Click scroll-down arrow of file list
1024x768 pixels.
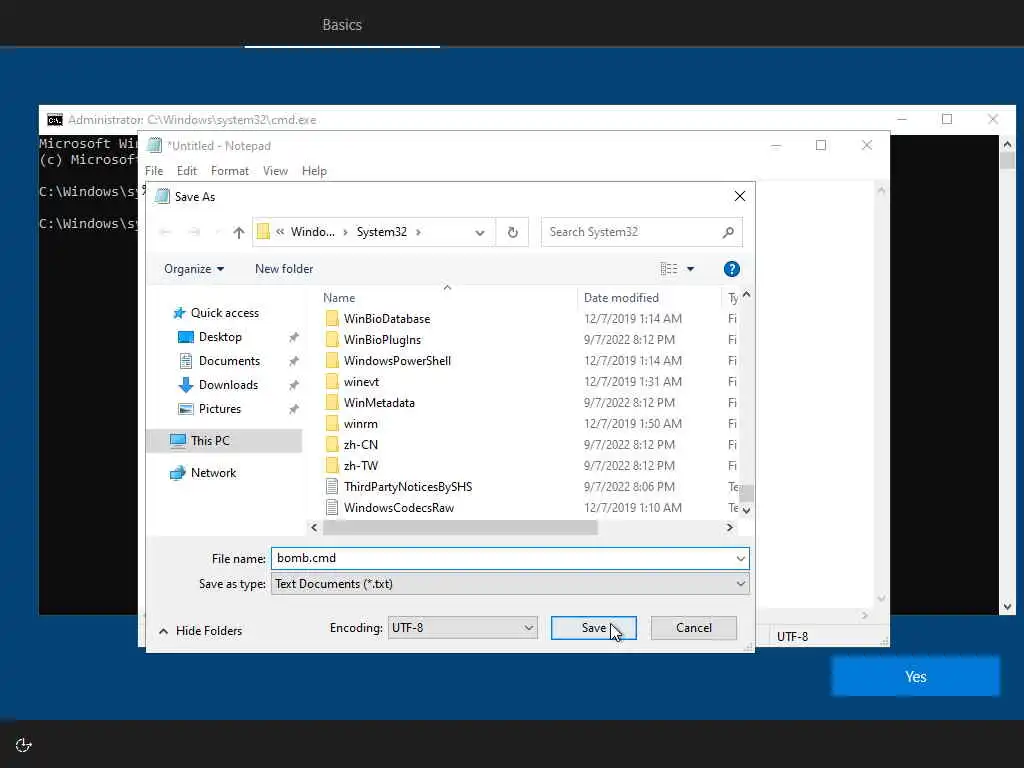coord(746,510)
